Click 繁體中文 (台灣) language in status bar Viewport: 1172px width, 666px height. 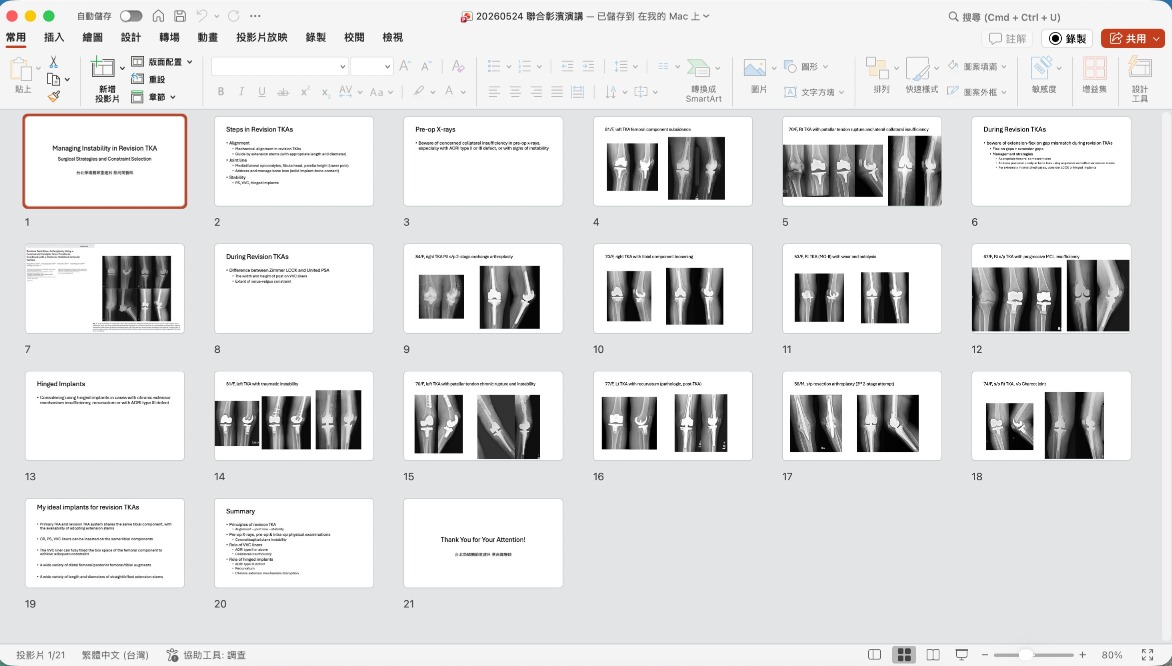115,655
